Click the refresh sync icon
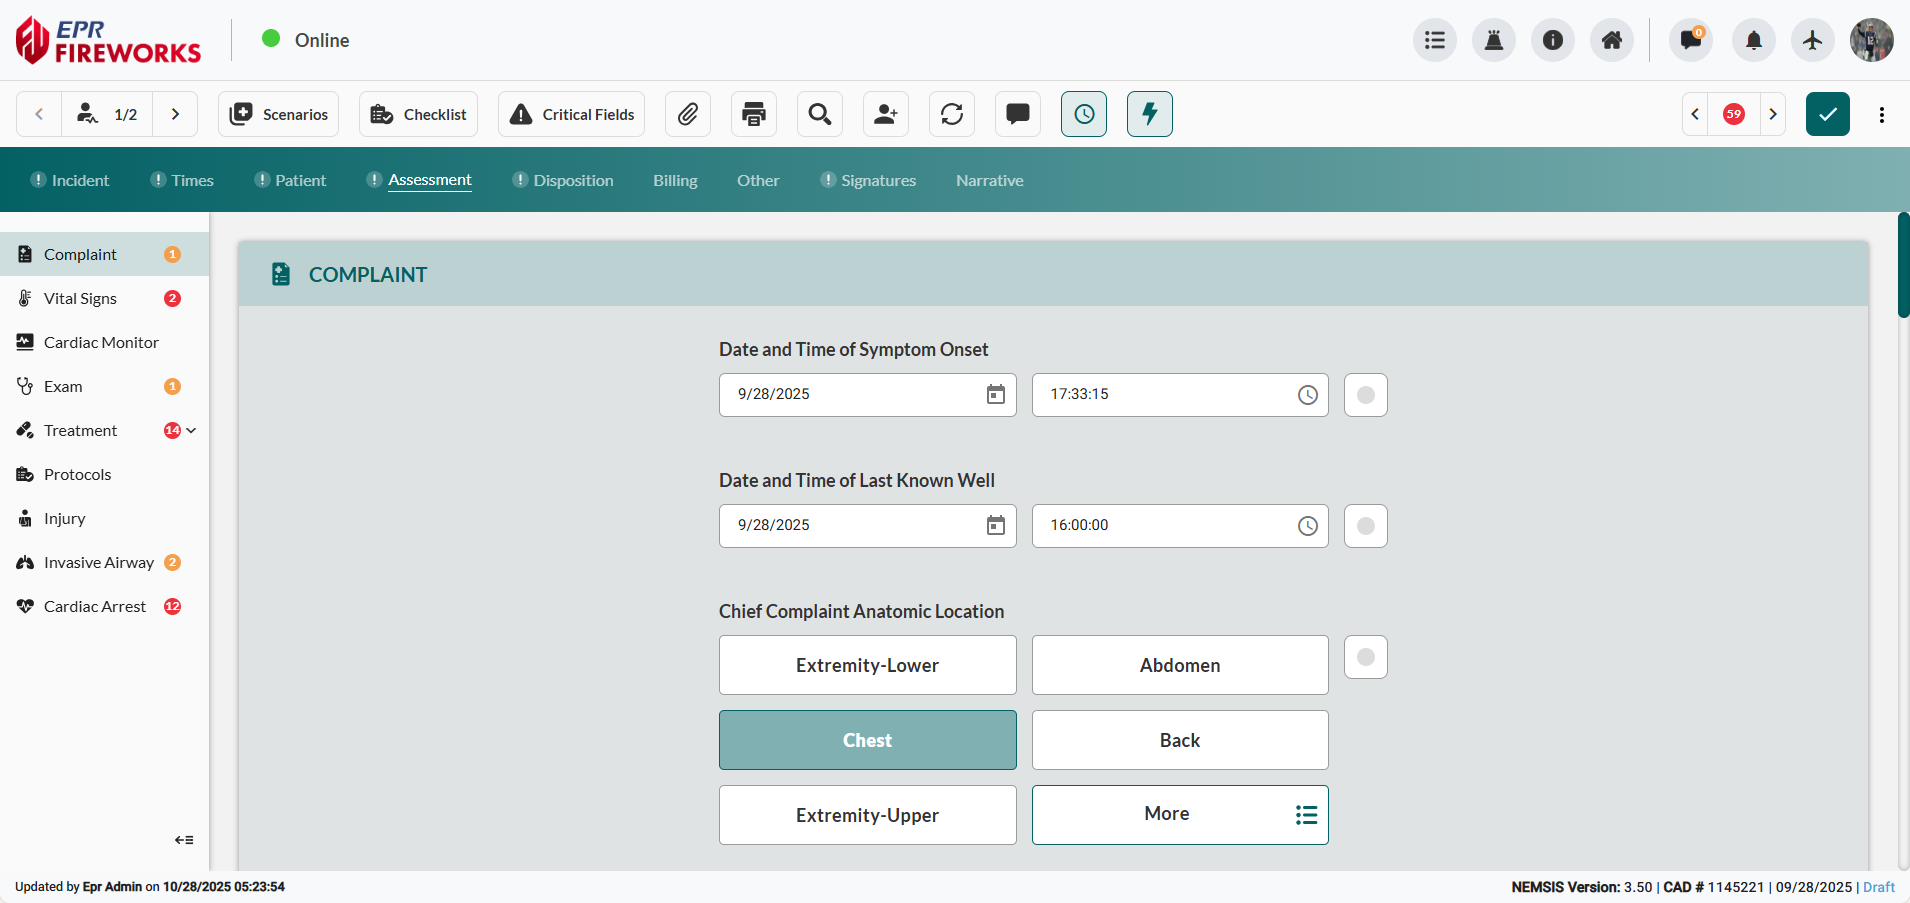This screenshot has width=1910, height=903. (x=952, y=114)
